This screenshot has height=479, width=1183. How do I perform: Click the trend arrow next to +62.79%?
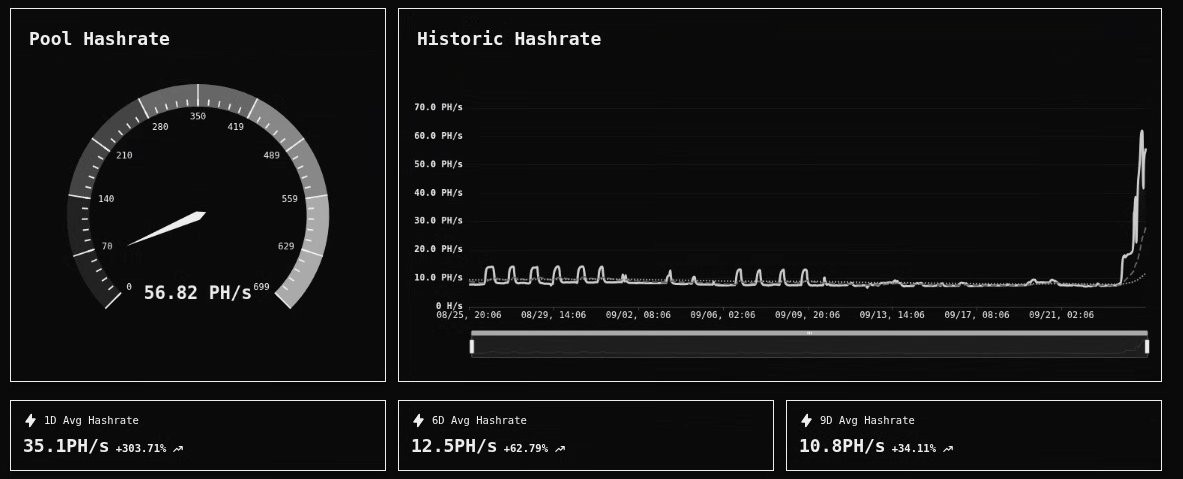(560, 449)
